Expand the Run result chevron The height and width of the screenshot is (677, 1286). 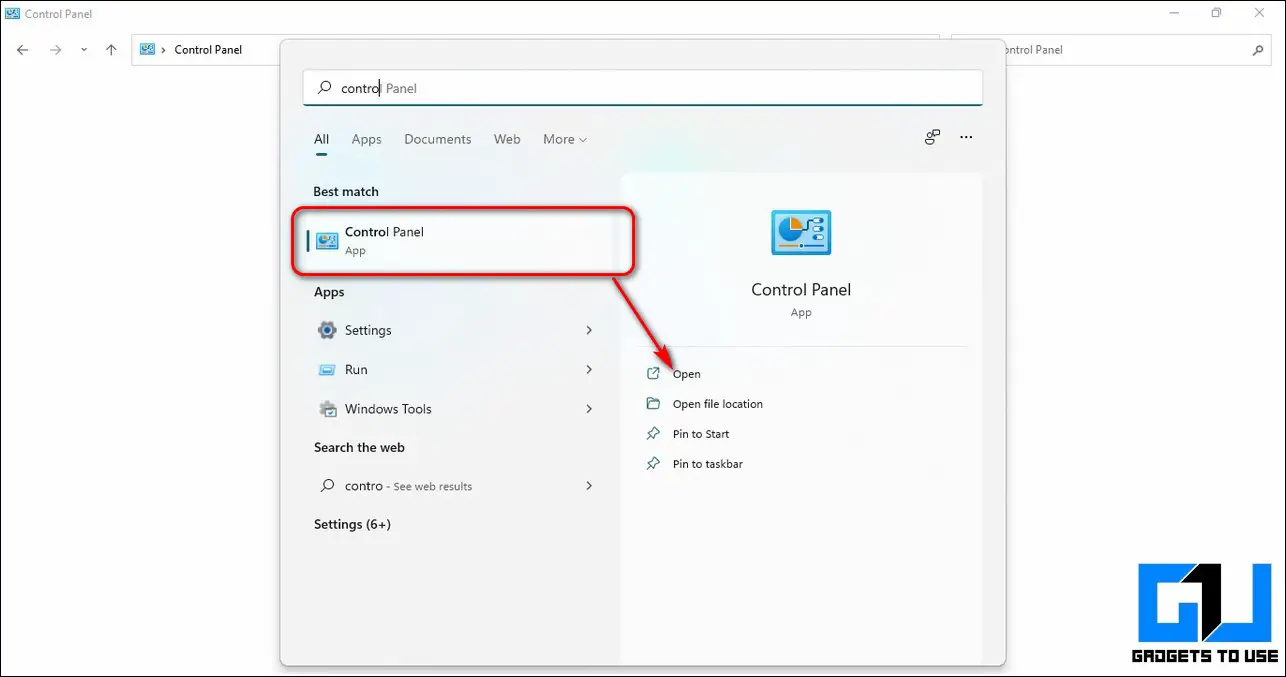point(589,370)
